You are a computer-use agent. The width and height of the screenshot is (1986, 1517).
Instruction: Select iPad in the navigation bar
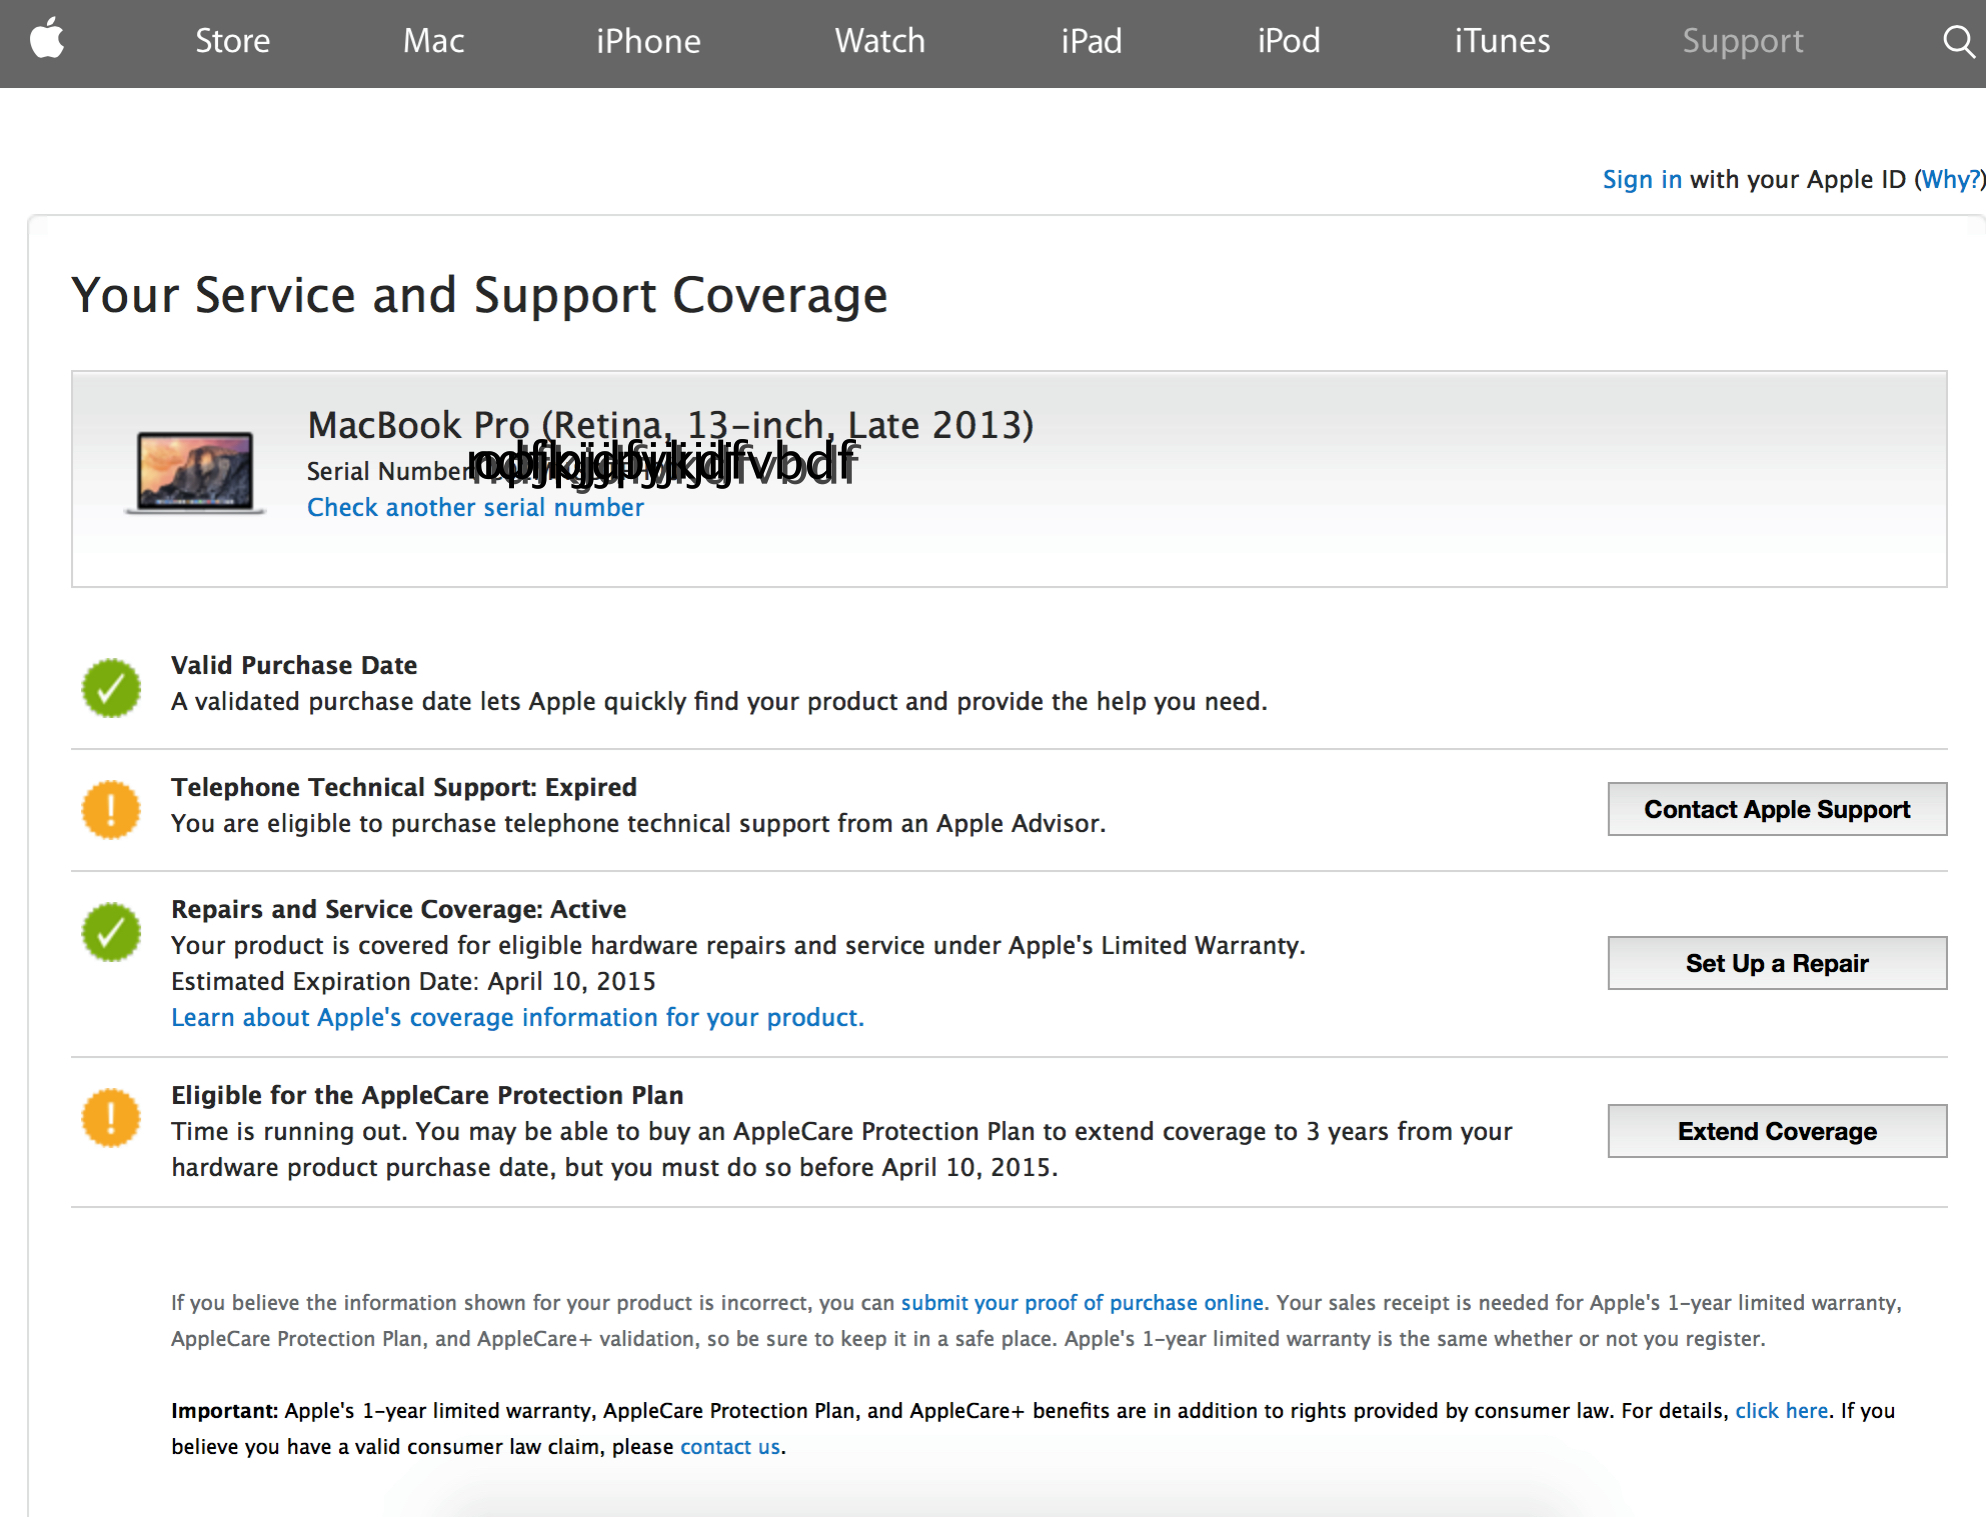click(1091, 41)
